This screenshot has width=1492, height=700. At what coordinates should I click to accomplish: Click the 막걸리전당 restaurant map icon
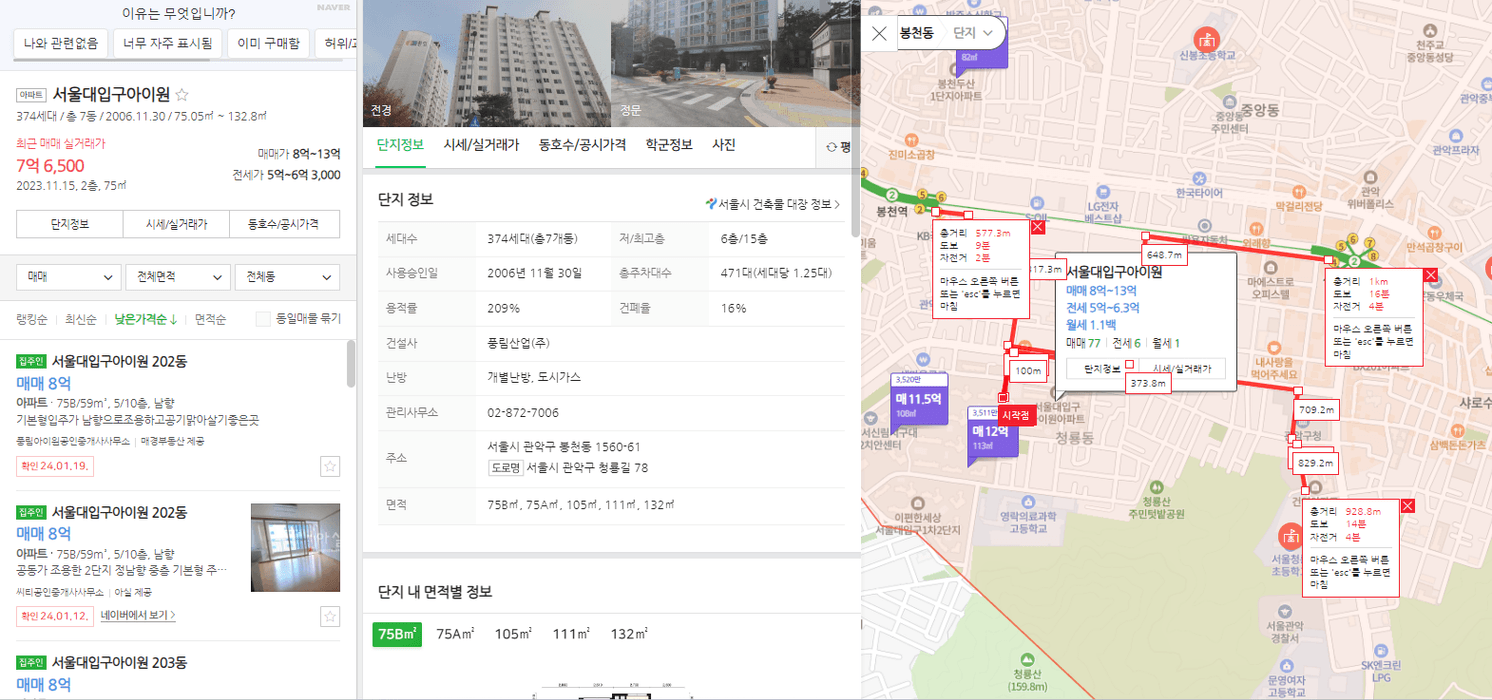[1299, 190]
